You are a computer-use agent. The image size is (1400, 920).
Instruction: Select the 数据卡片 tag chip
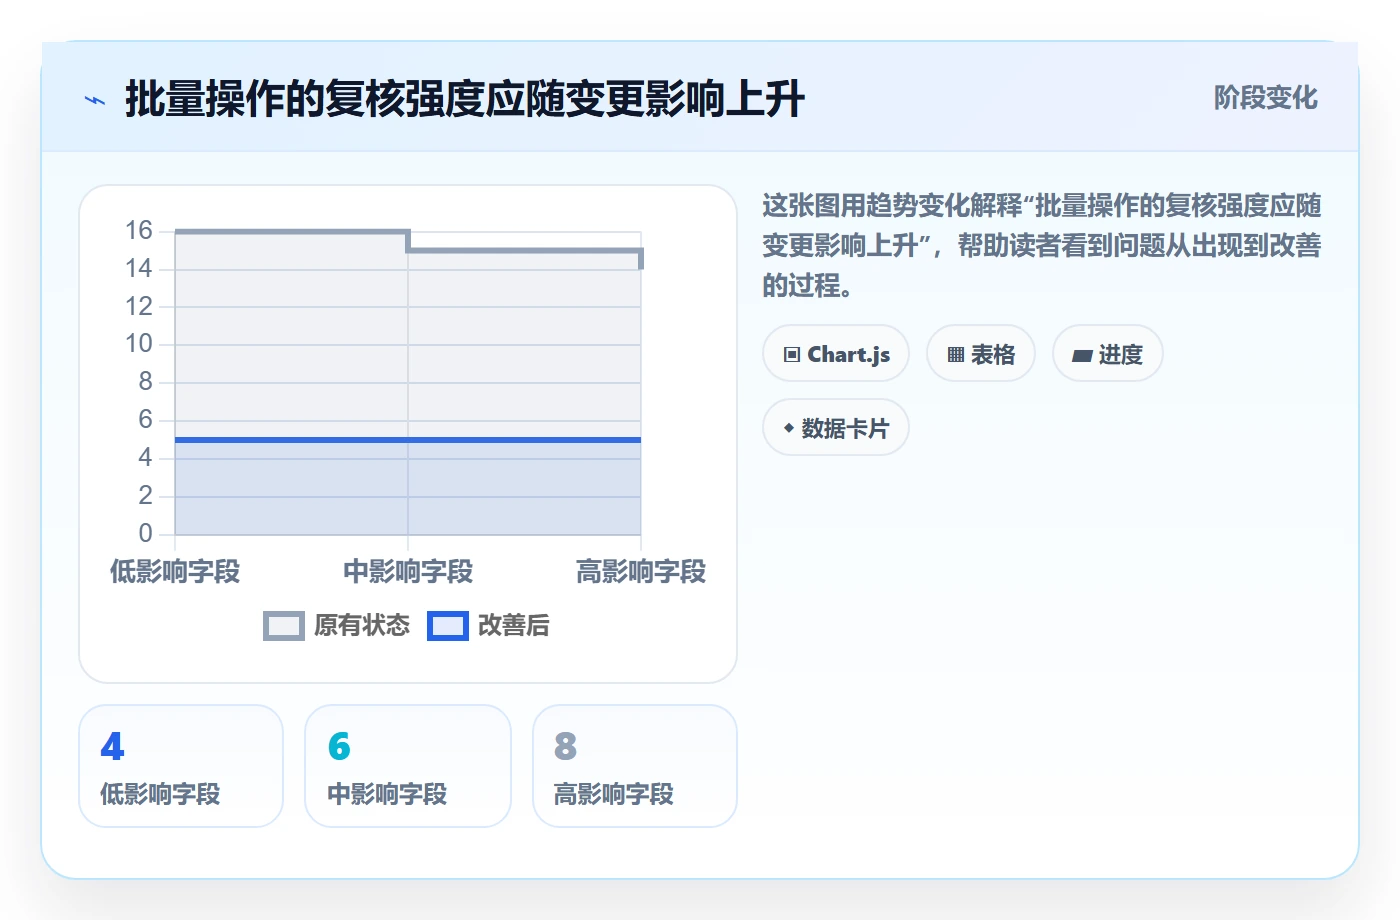836,428
